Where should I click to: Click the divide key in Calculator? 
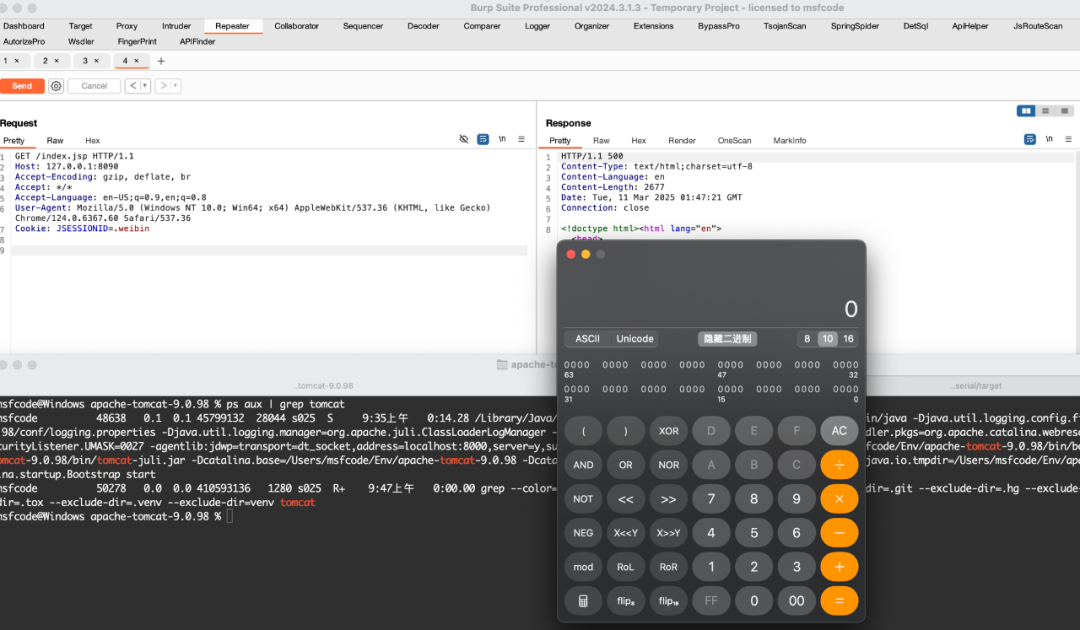839,465
